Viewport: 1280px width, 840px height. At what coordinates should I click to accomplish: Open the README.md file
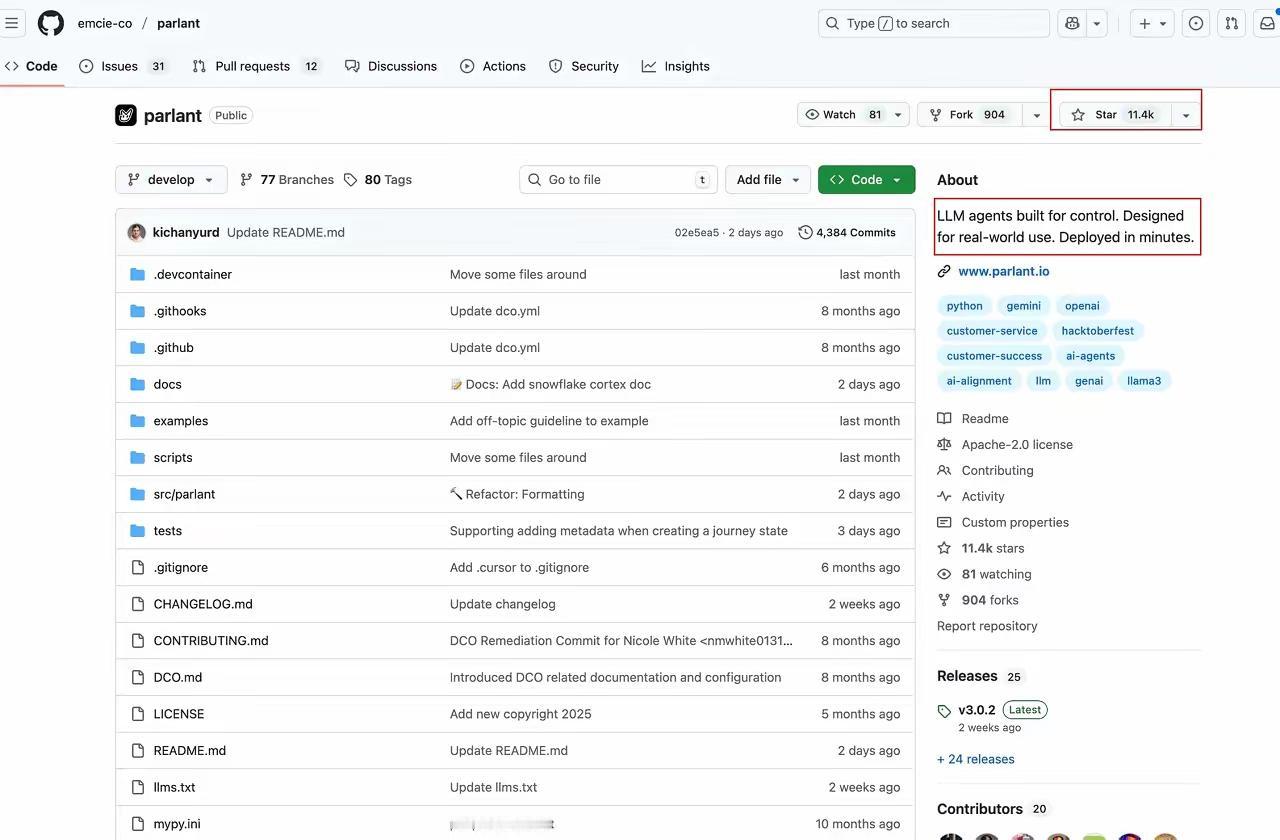tap(190, 751)
